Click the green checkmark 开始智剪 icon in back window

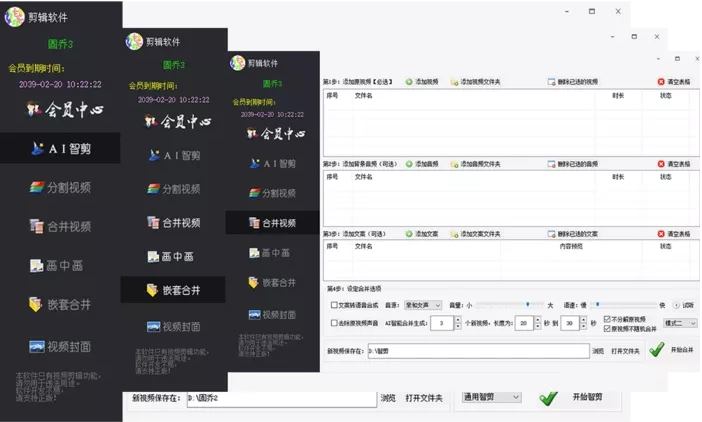(x=548, y=398)
